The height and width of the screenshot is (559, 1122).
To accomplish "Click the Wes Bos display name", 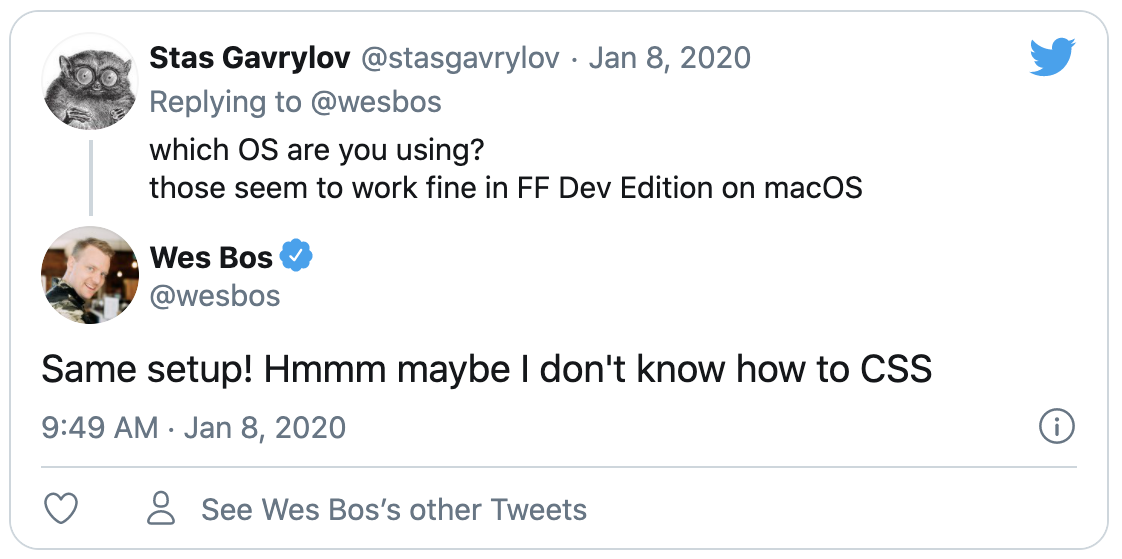I will pyautogui.click(x=211, y=258).
